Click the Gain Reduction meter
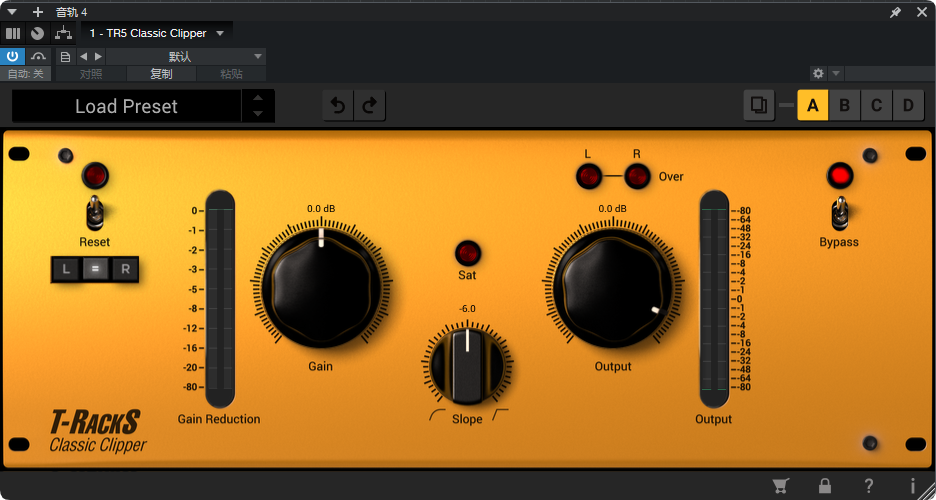 220,300
